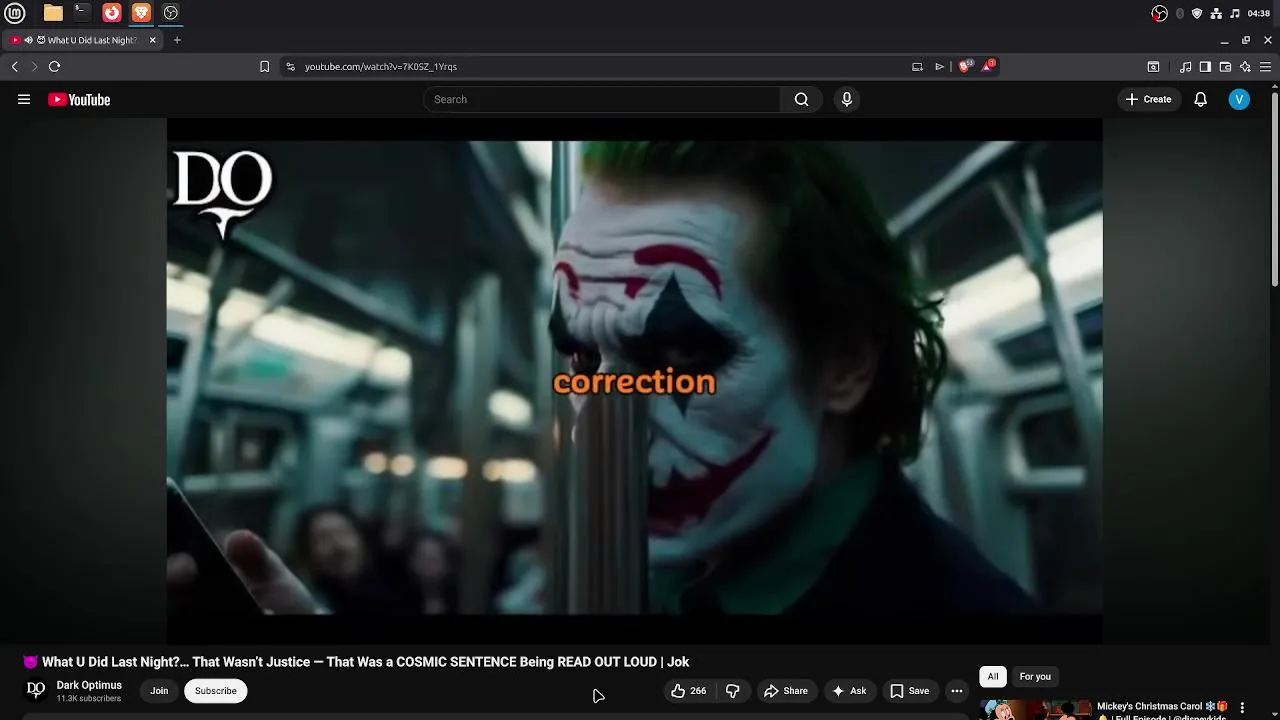Open the Dark Optimus channel avatar
The height and width of the screenshot is (720, 1280).
[x=36, y=690]
